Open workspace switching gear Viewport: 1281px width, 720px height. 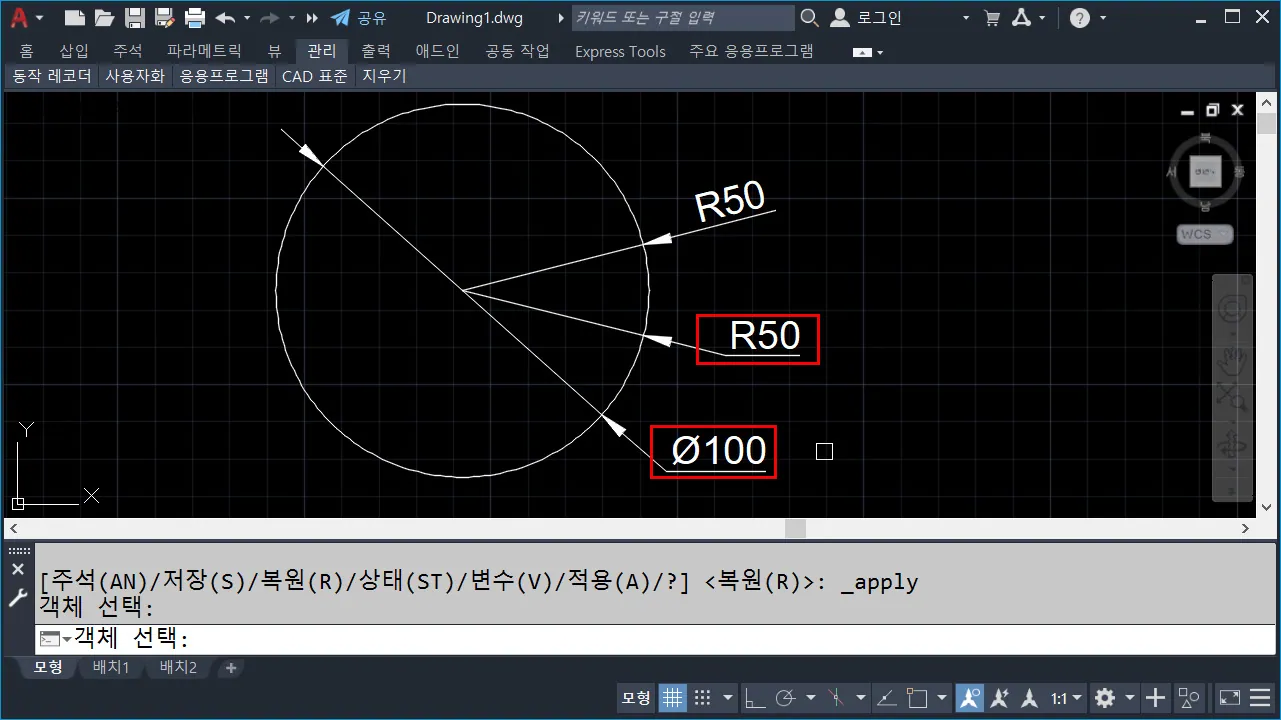click(1105, 697)
